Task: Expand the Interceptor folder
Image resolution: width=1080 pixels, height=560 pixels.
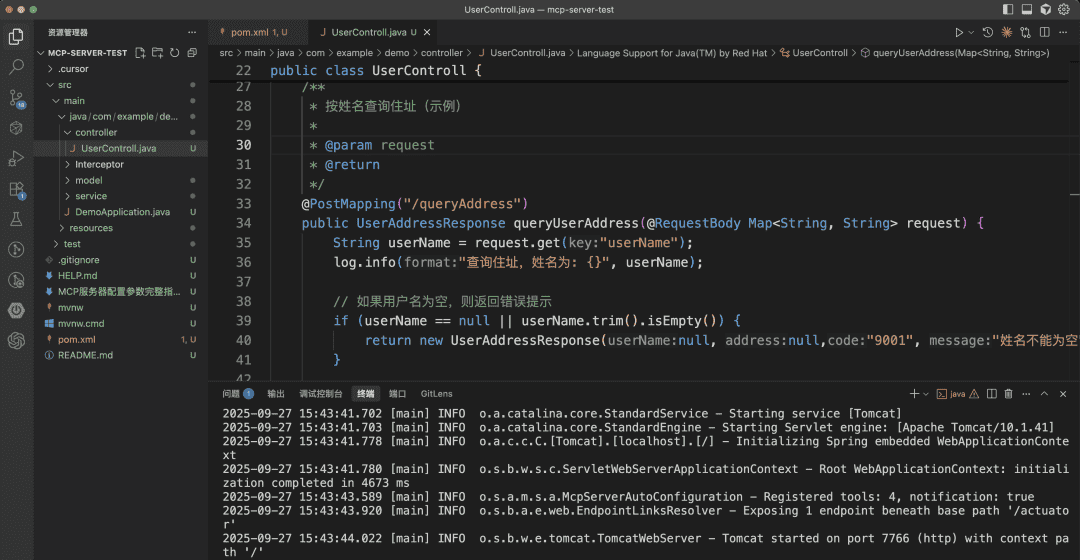Action: pyautogui.click(x=99, y=164)
